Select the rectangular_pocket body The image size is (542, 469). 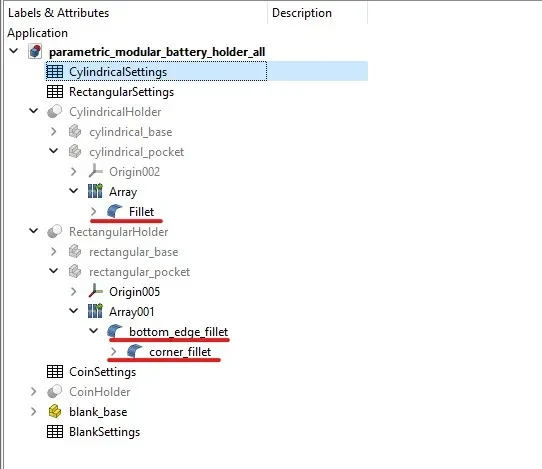pyautogui.click(x=139, y=272)
